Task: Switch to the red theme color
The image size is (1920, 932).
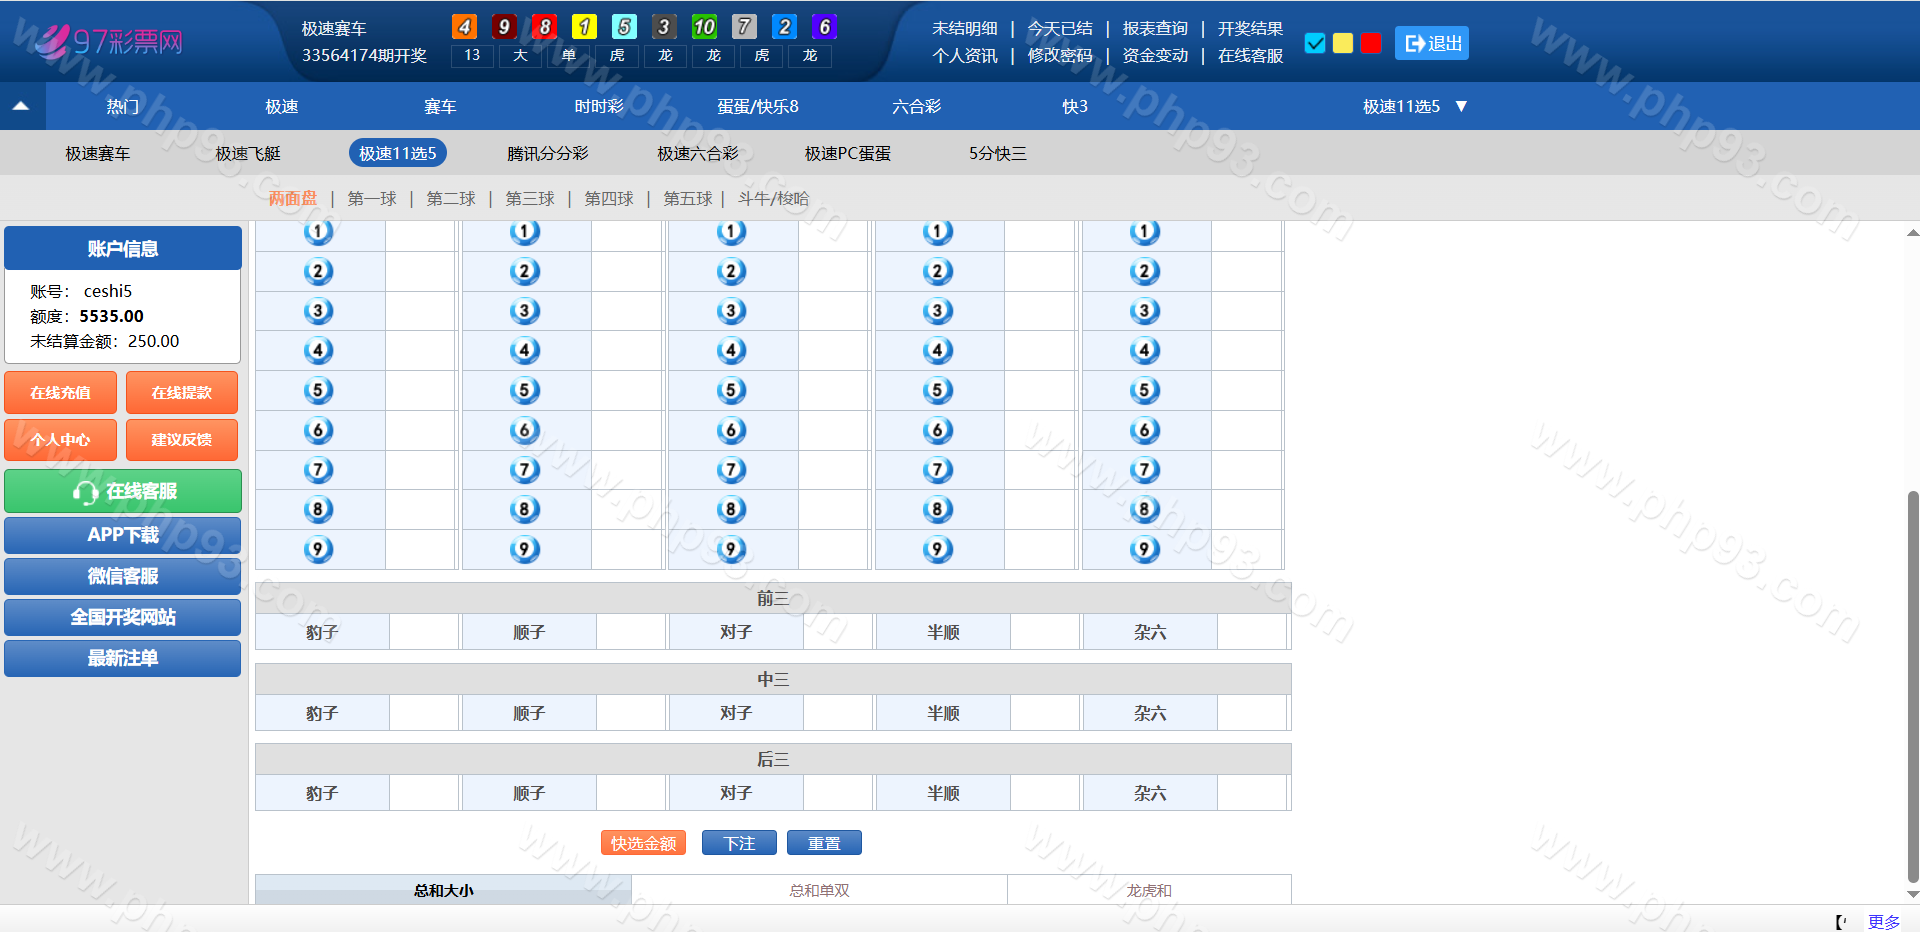Action: 1371,43
